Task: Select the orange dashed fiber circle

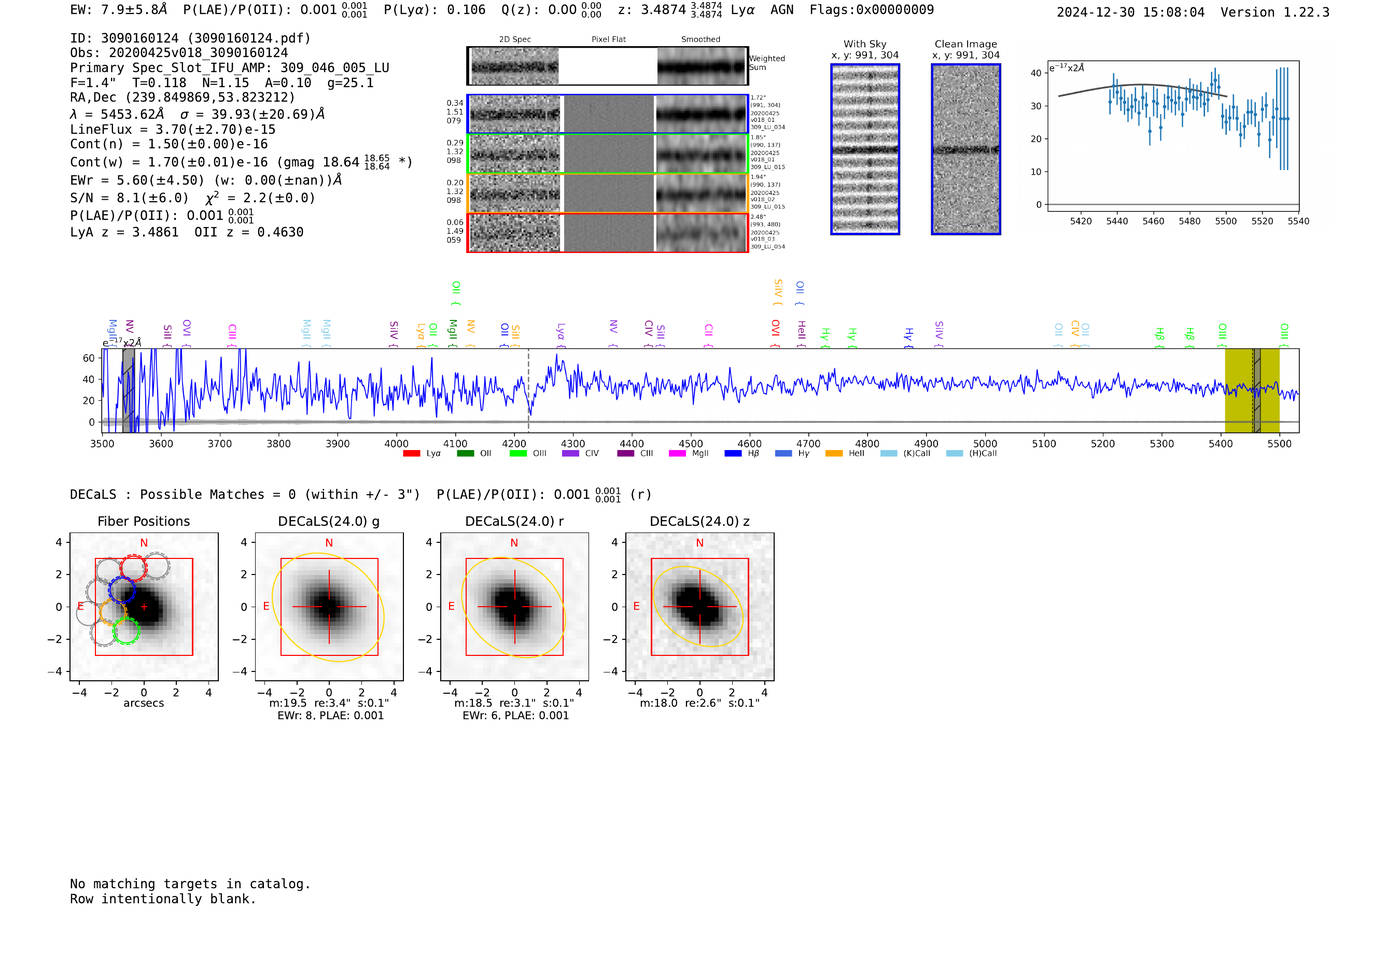Action: tap(112, 612)
